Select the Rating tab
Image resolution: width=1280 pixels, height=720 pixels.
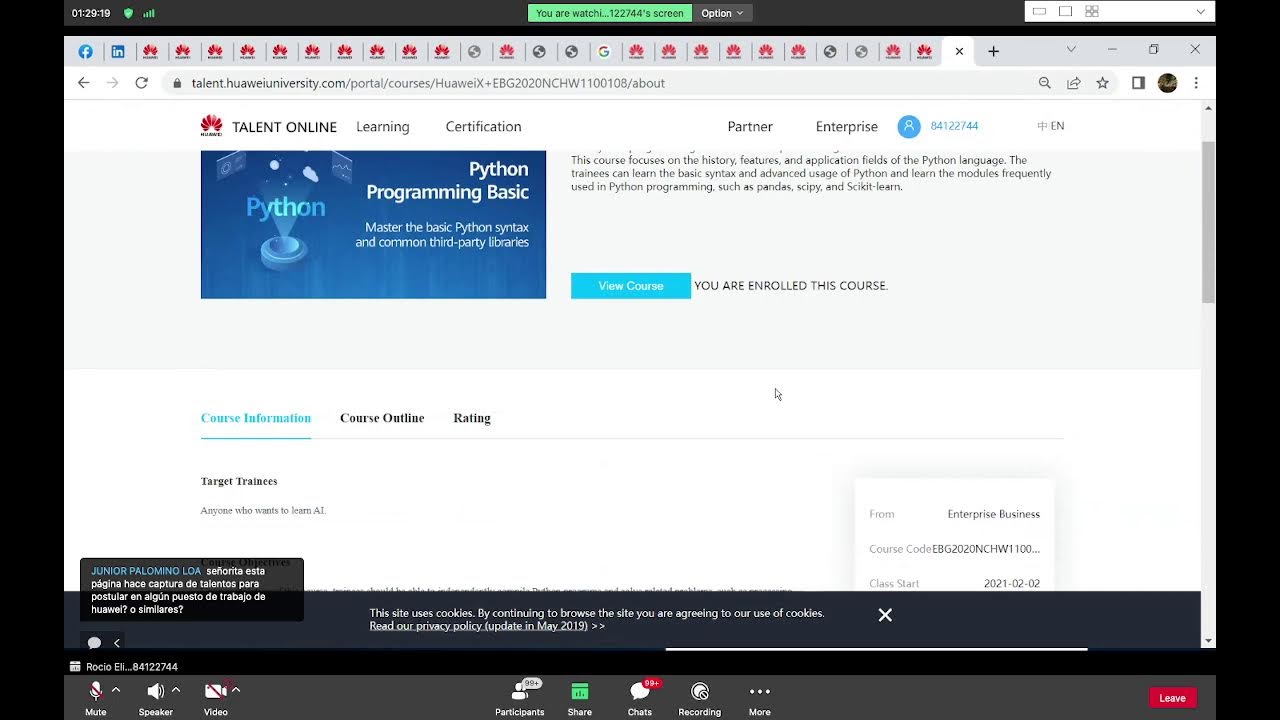[472, 418]
